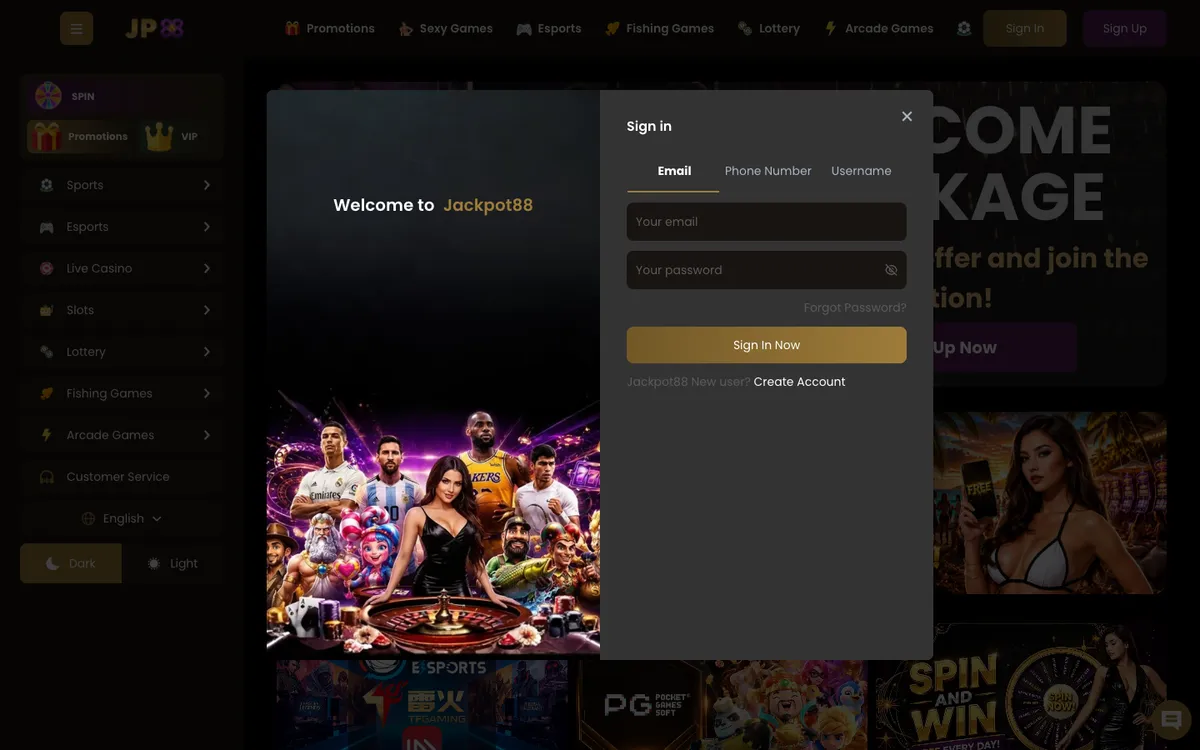
Task: Click the header Sign Up button
Action: [1125, 29]
